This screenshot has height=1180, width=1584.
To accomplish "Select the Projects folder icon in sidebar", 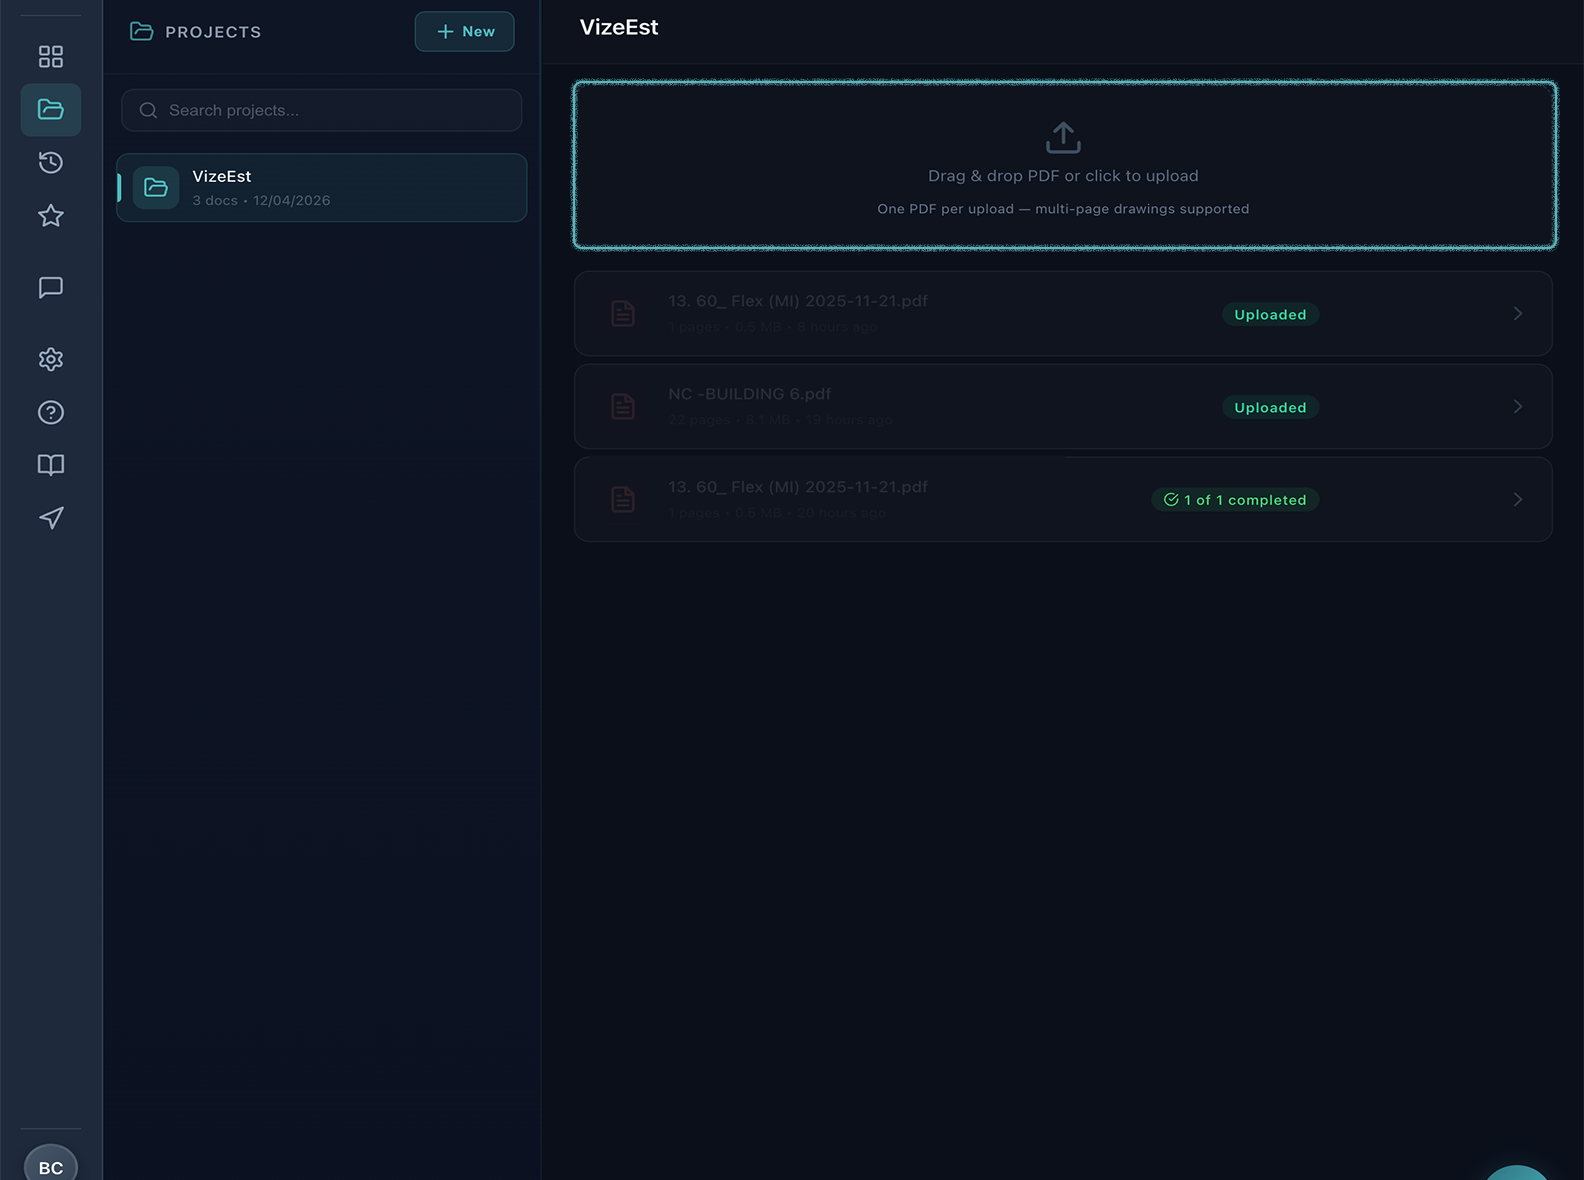I will 50,109.
